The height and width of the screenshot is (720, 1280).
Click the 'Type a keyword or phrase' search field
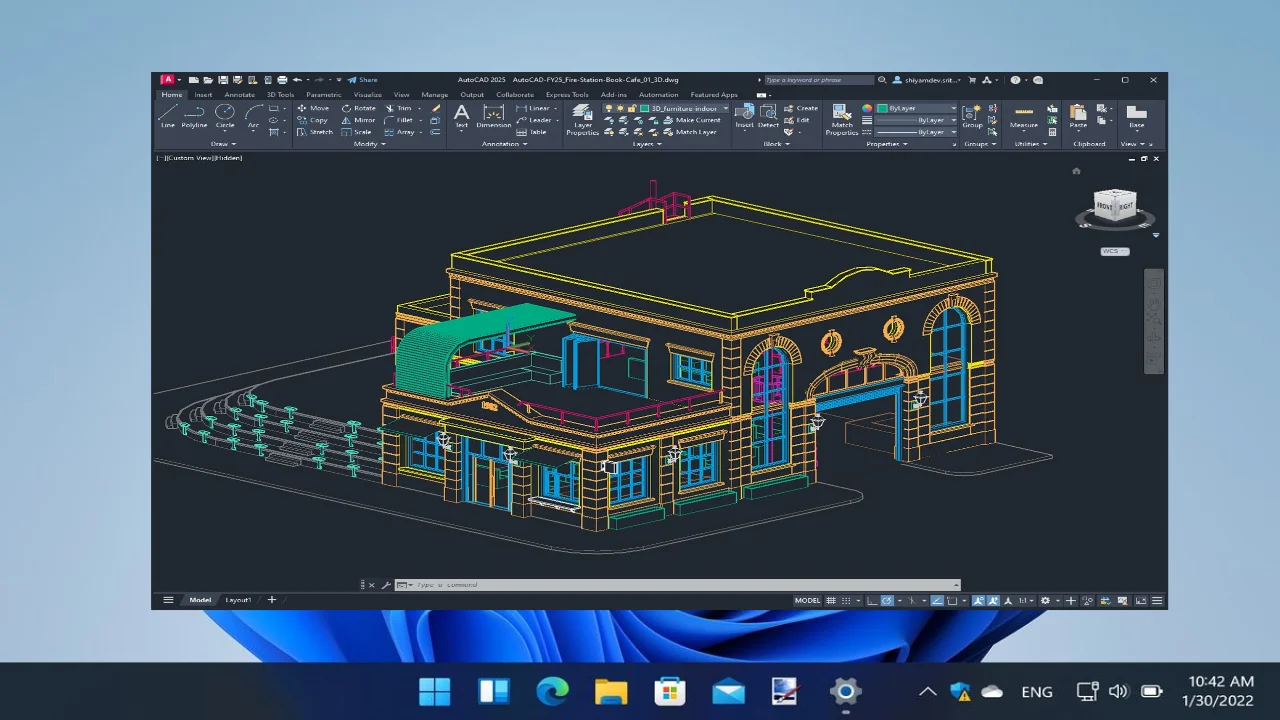(x=819, y=80)
